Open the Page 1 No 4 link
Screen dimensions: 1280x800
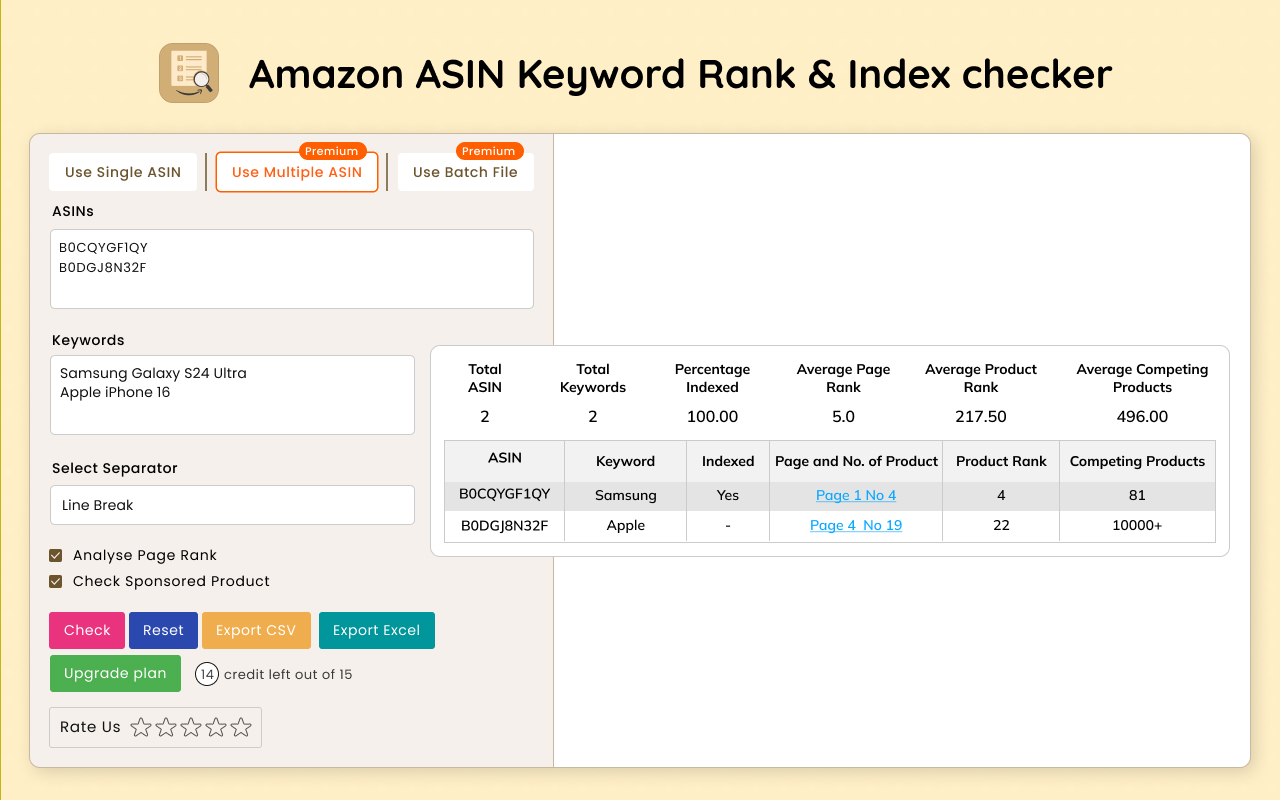click(856, 495)
